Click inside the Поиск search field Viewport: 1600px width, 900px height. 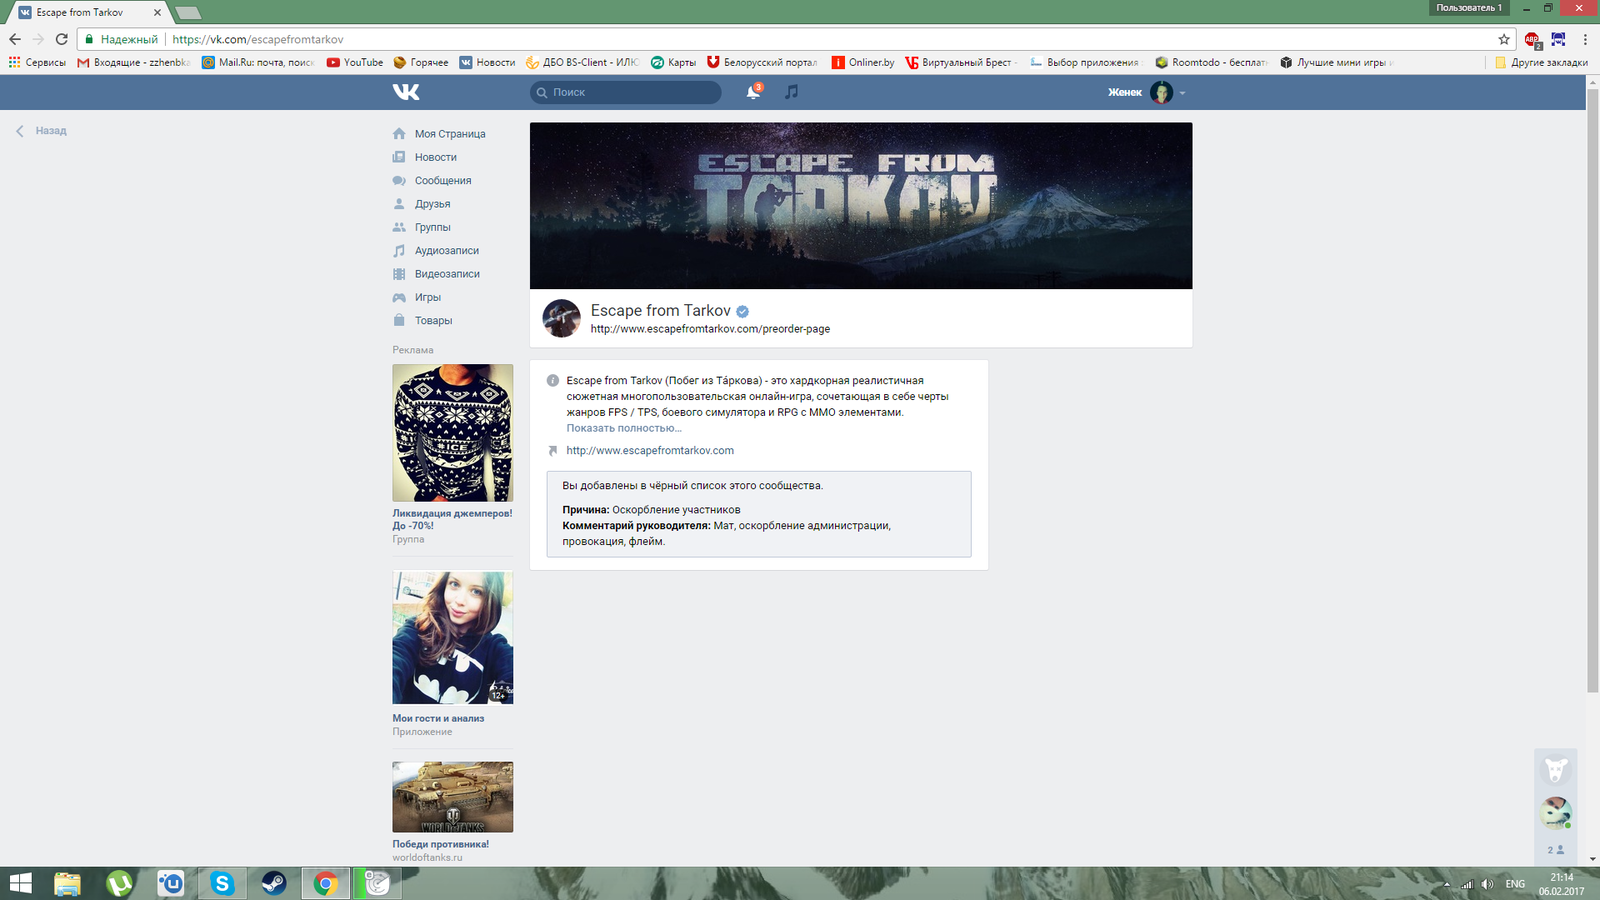pos(625,92)
